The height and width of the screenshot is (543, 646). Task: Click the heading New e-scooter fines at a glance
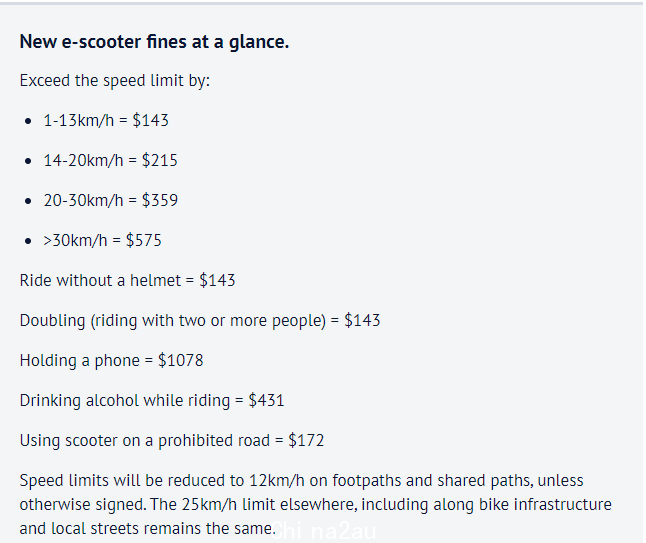154,42
